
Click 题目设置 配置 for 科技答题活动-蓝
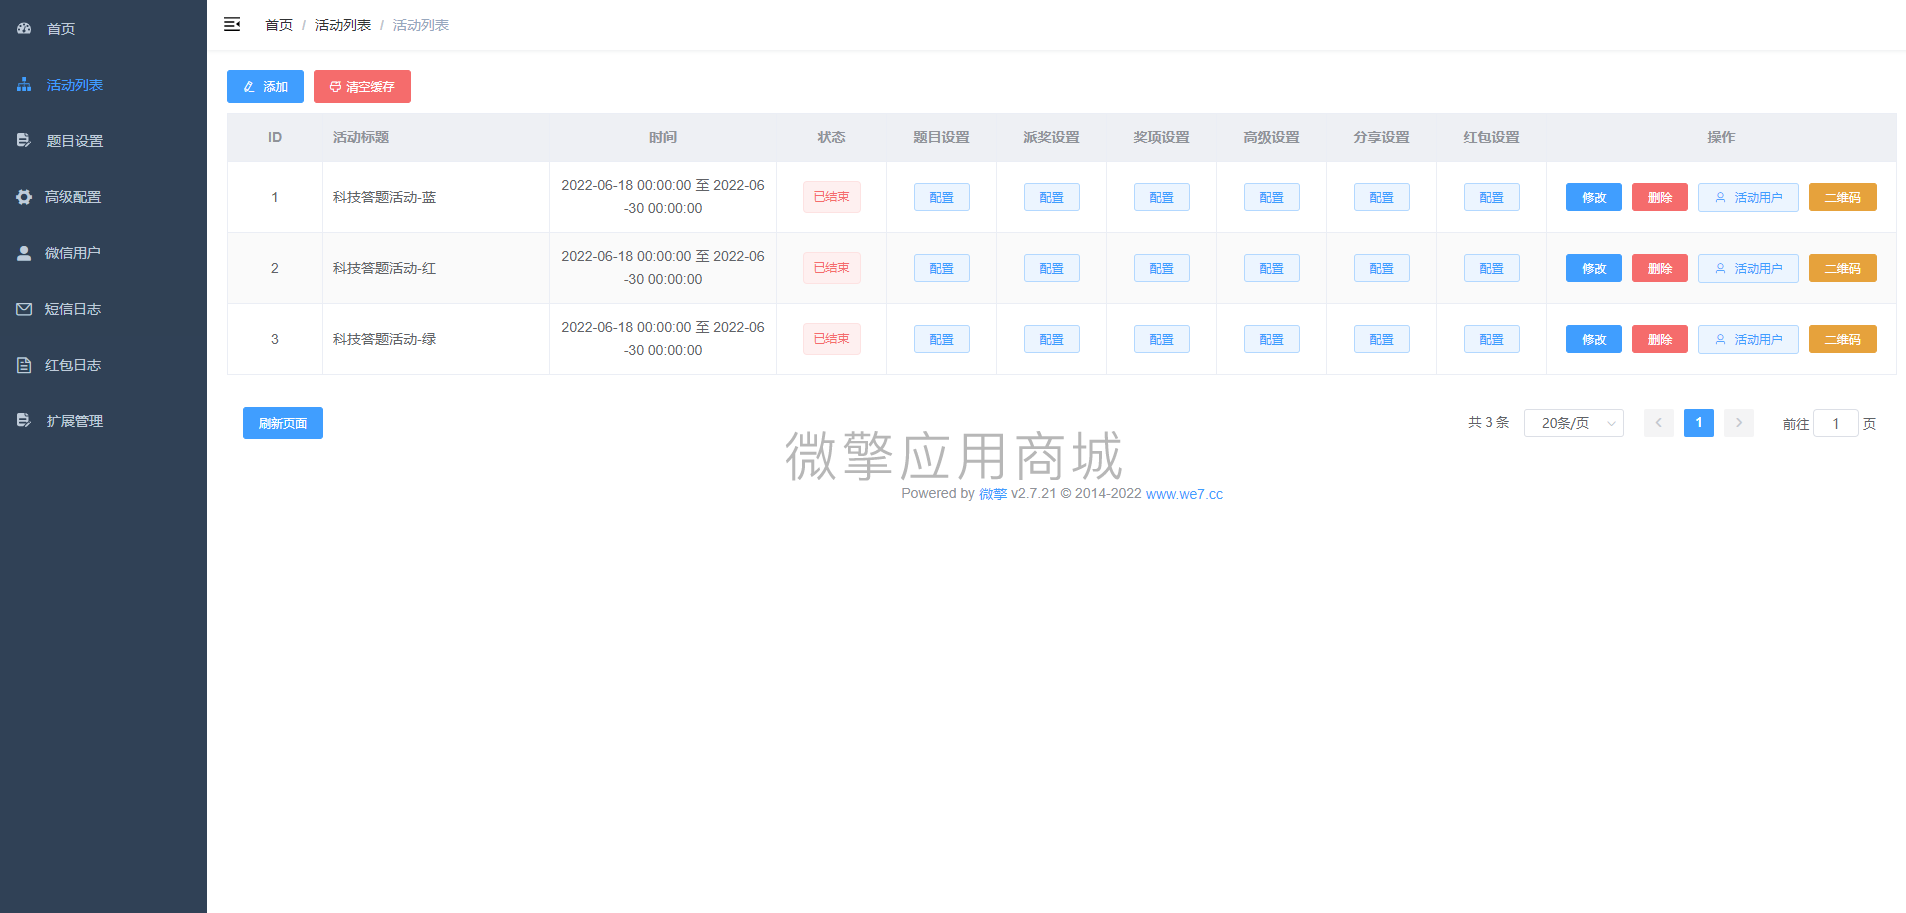[942, 197]
